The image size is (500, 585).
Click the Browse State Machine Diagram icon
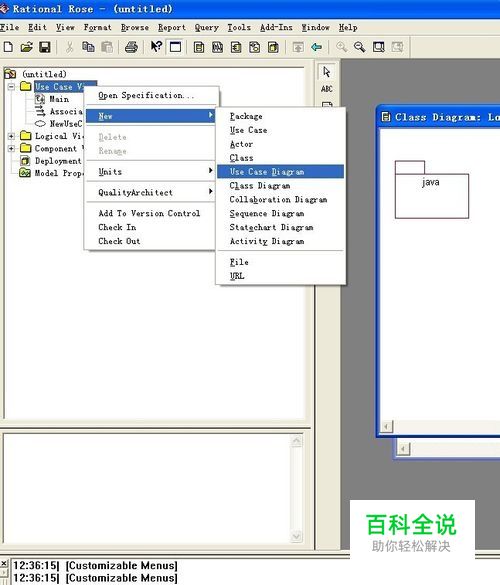tap(254, 47)
